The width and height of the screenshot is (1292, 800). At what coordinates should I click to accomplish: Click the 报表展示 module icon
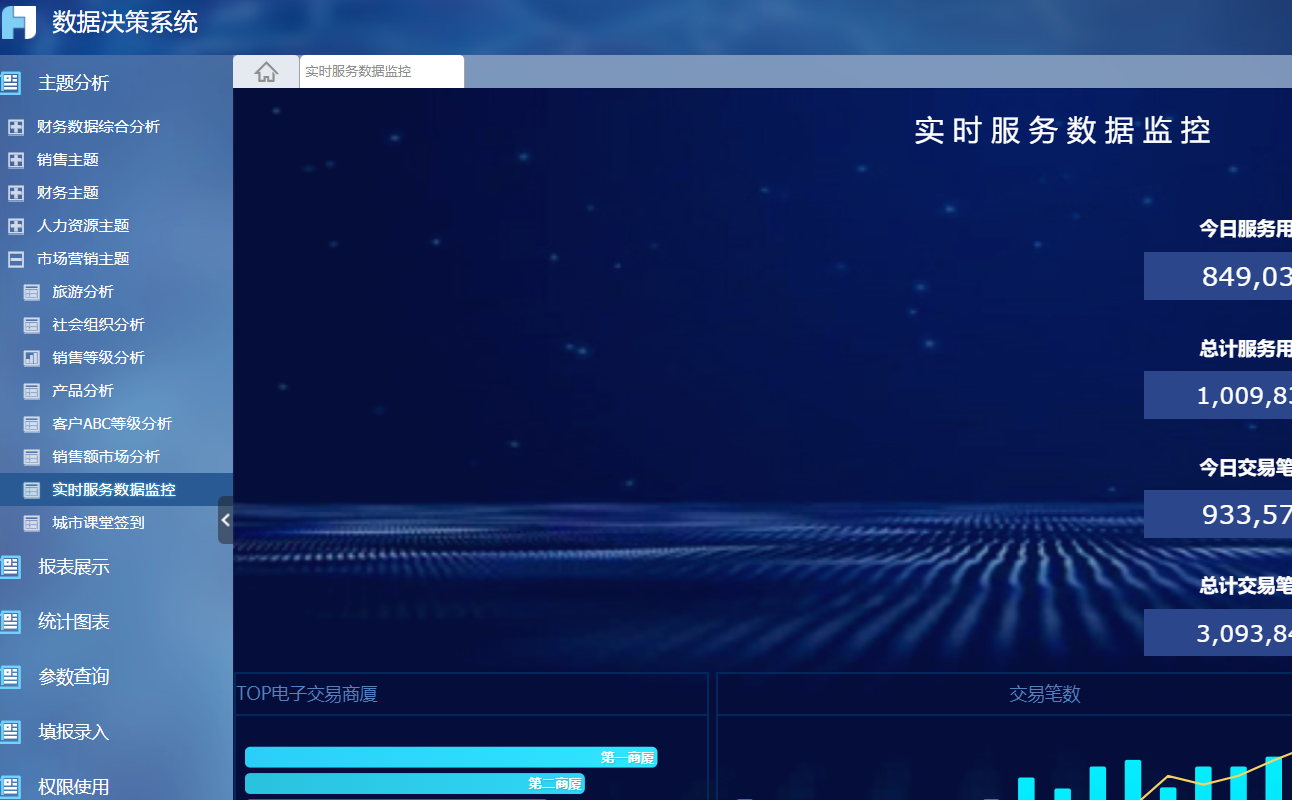(x=10, y=567)
